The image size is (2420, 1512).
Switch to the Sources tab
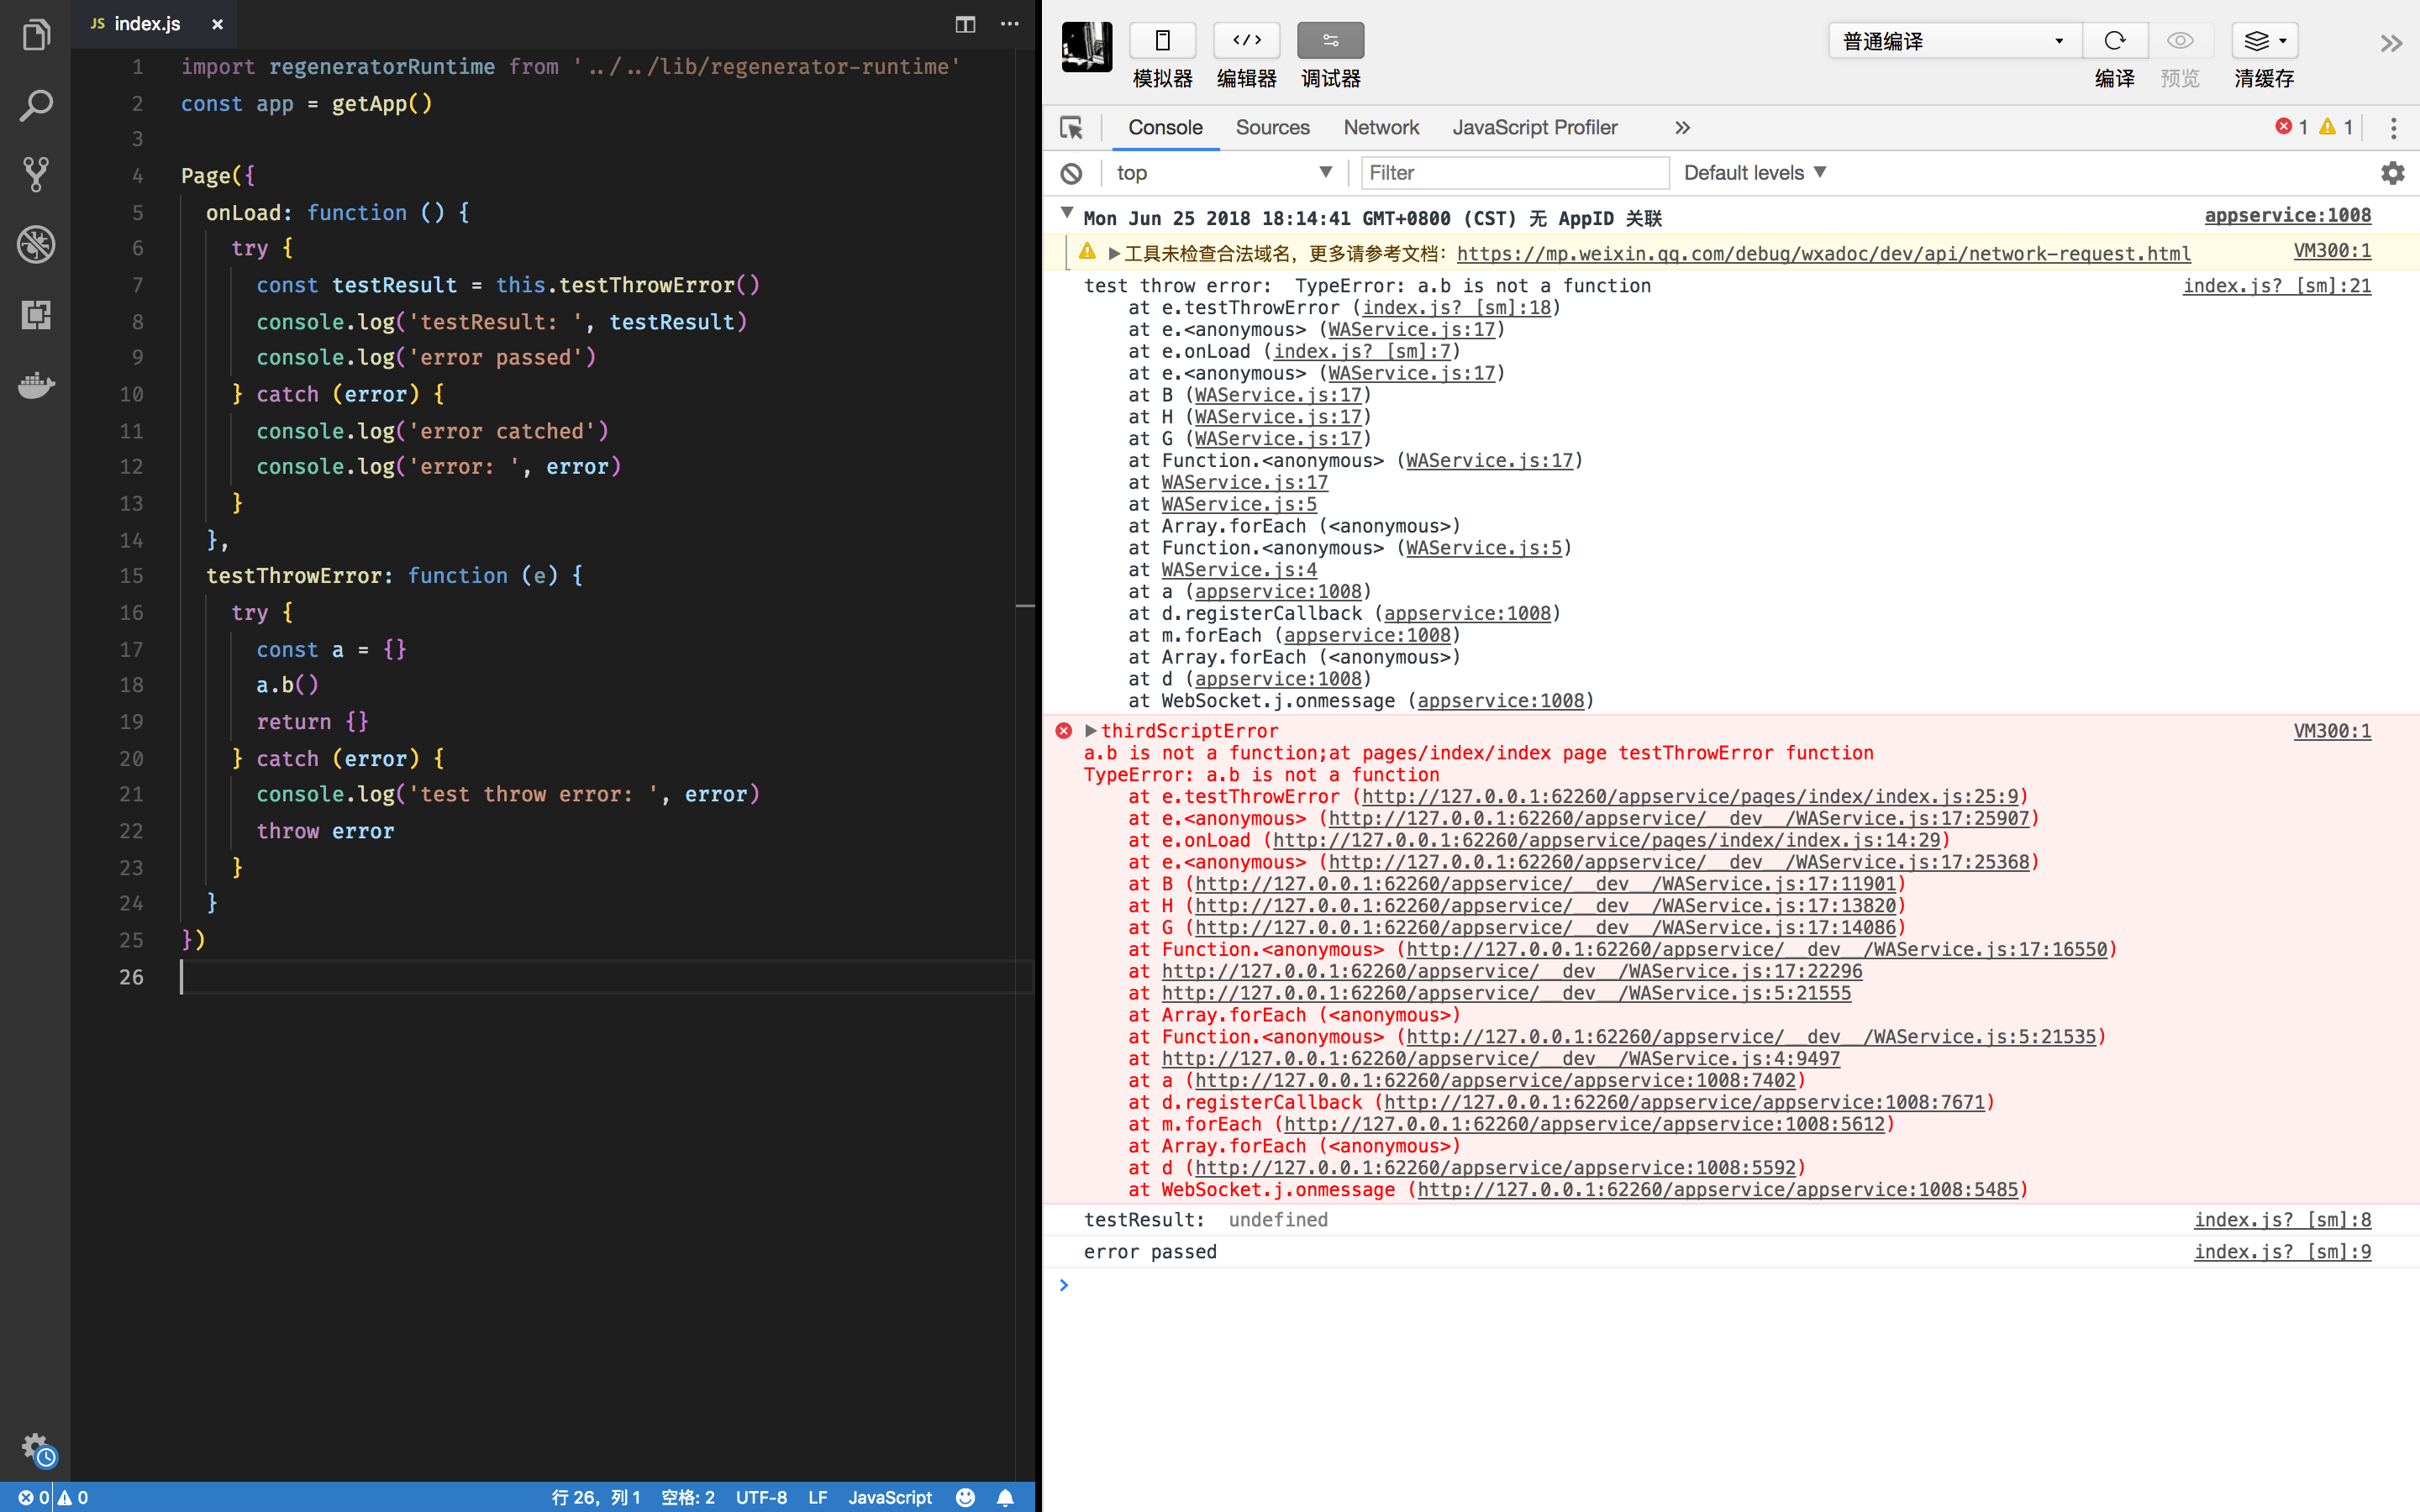click(x=1272, y=127)
